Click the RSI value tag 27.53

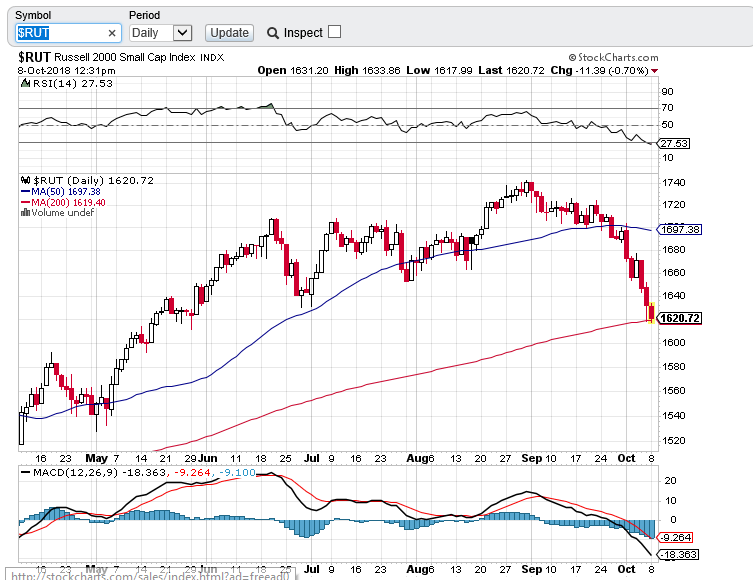coord(673,144)
